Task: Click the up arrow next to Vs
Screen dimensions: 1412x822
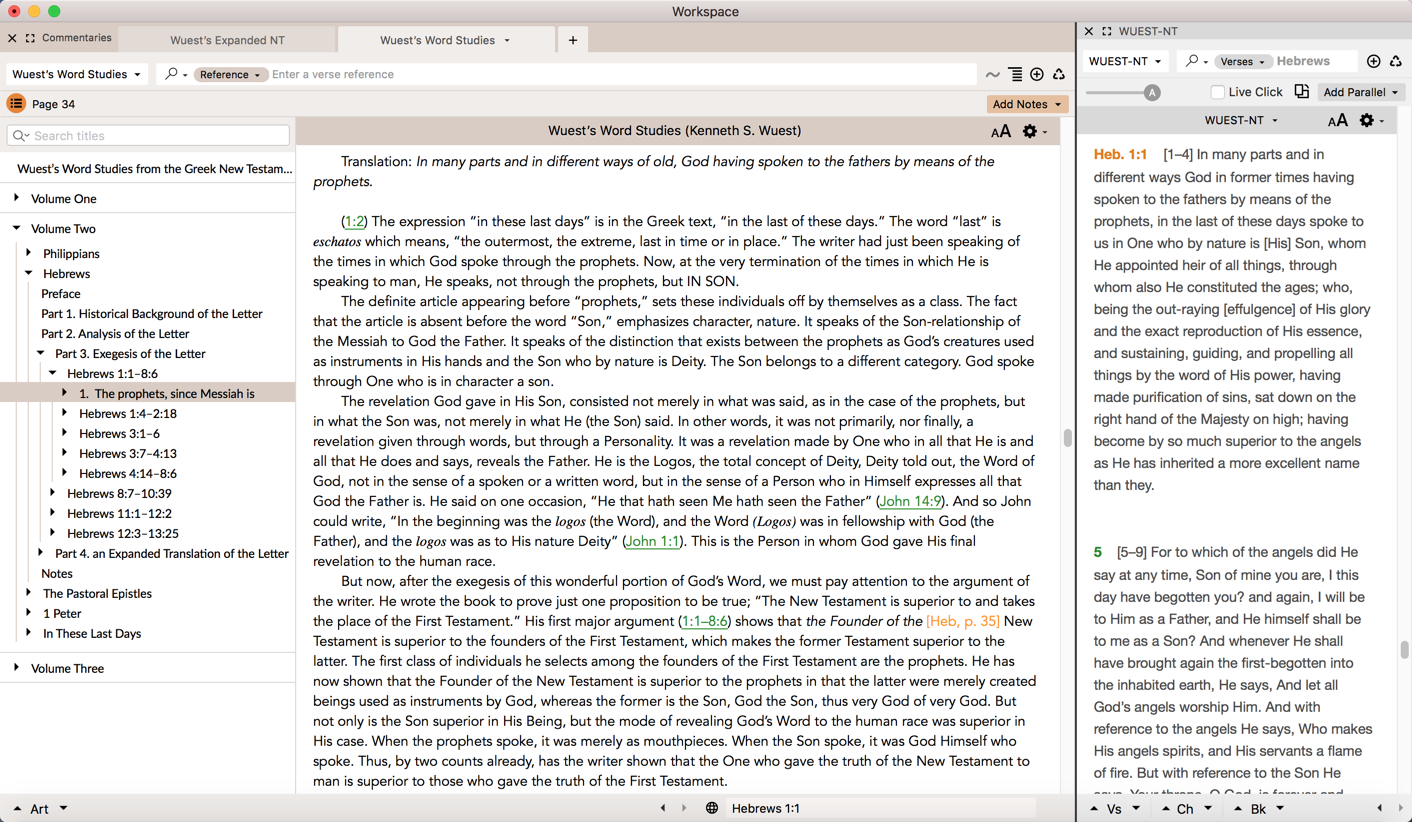Action: 1094,808
